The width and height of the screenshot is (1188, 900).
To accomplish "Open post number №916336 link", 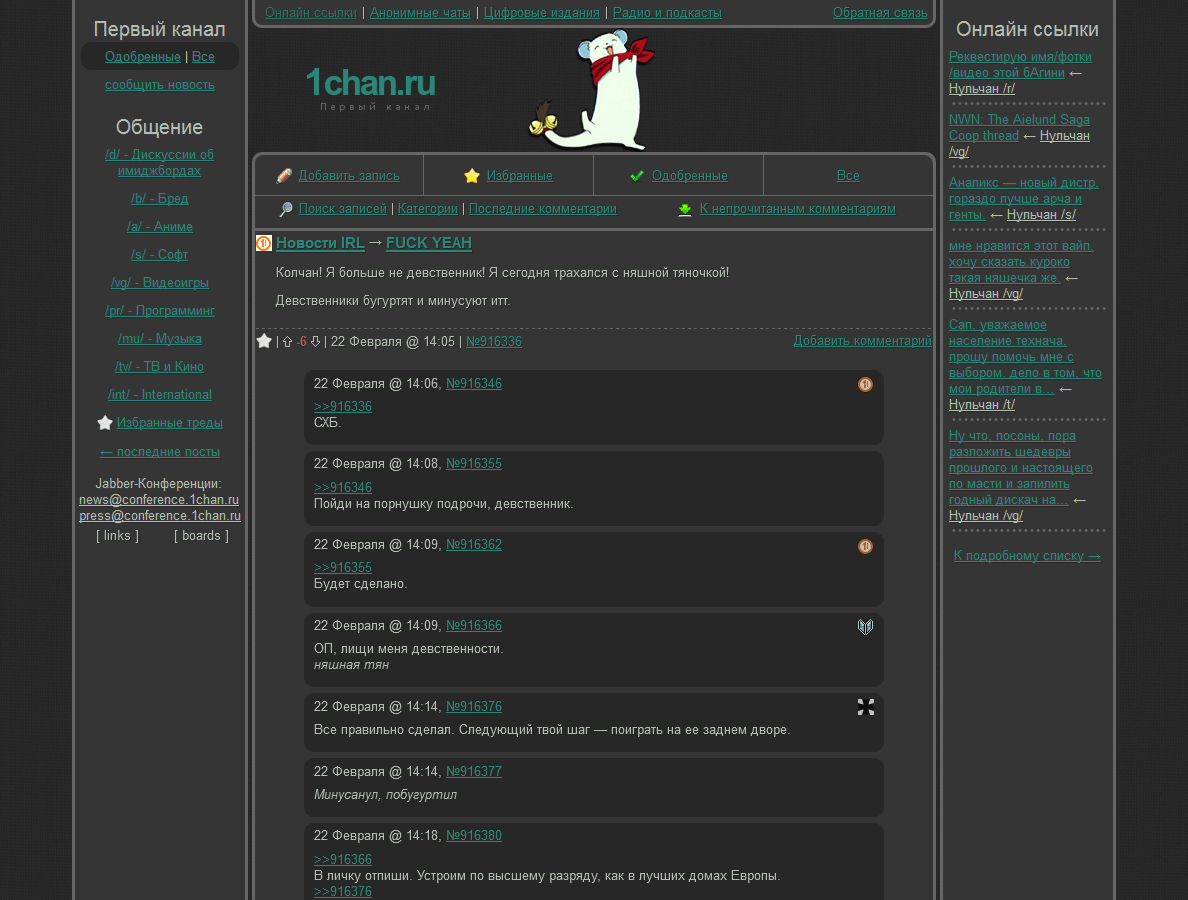I will click(x=494, y=342).
